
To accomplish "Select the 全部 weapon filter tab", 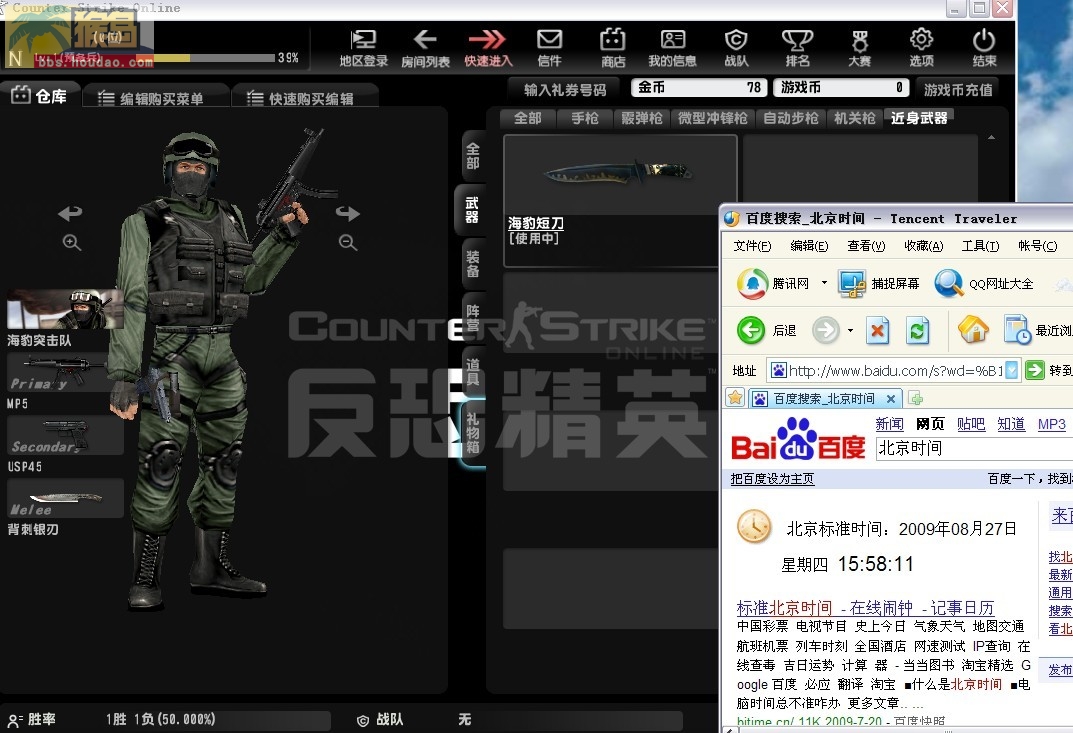I will 528,118.
